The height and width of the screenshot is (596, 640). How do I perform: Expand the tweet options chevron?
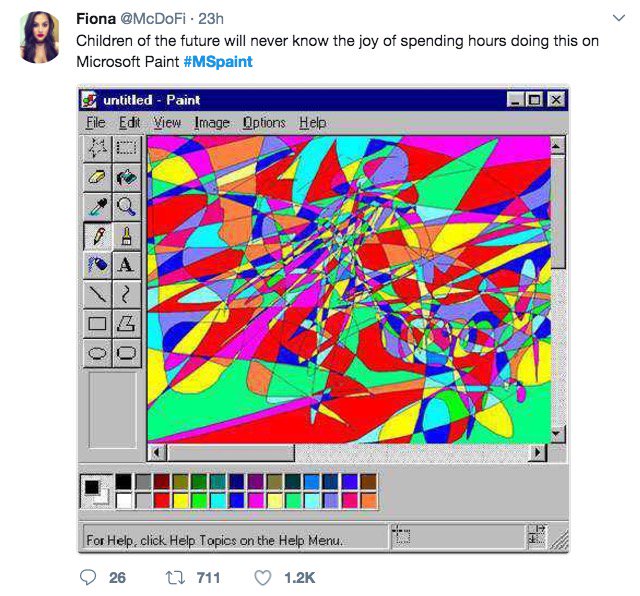pyautogui.click(x=619, y=18)
